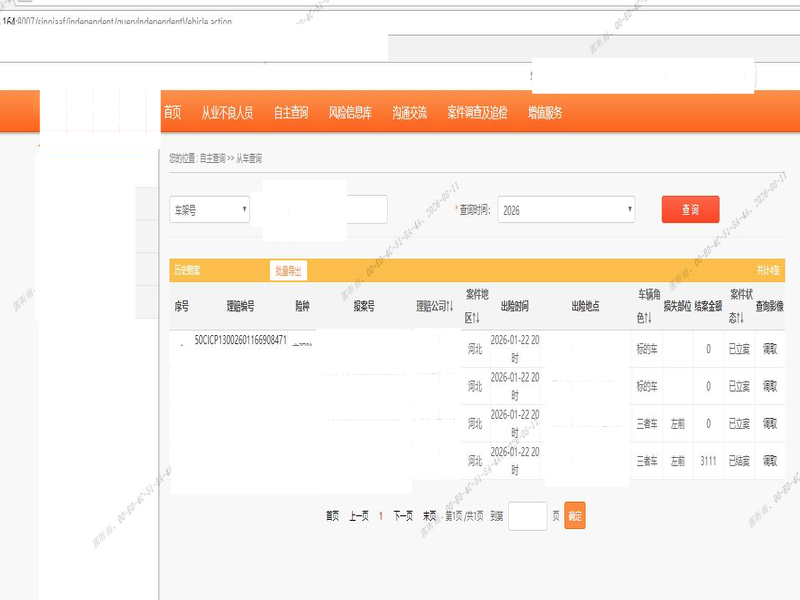Sort by 案件状态 column header
The image size is (800, 600).
(x=740, y=306)
